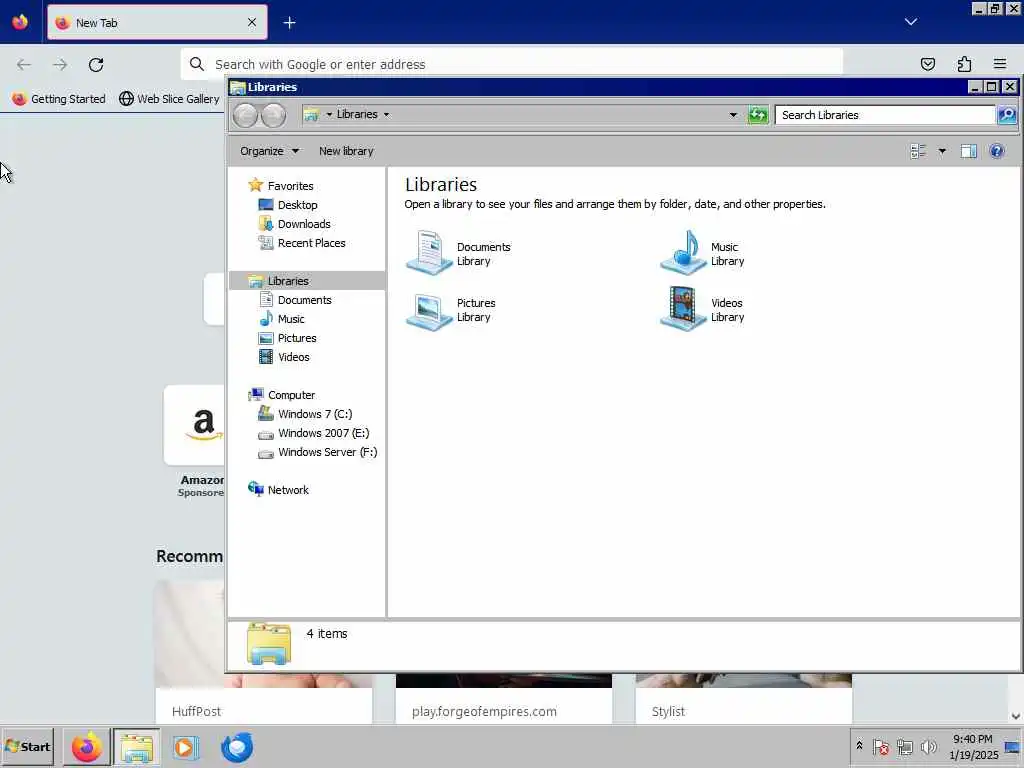Open Stylist recommended story card
Image resolution: width=1024 pixels, height=768 pixels.
point(743,699)
